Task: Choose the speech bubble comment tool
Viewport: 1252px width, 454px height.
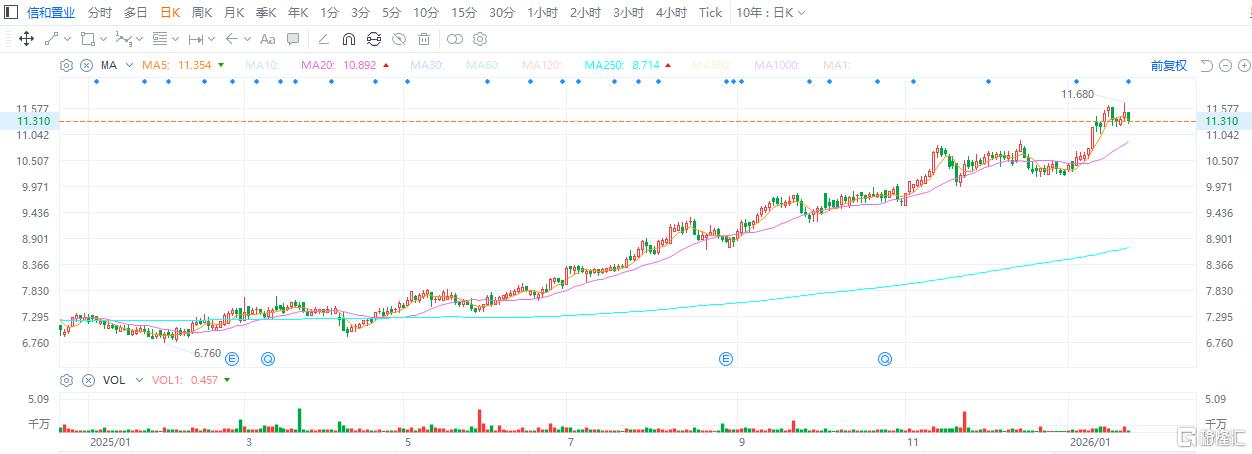Action: (293, 39)
